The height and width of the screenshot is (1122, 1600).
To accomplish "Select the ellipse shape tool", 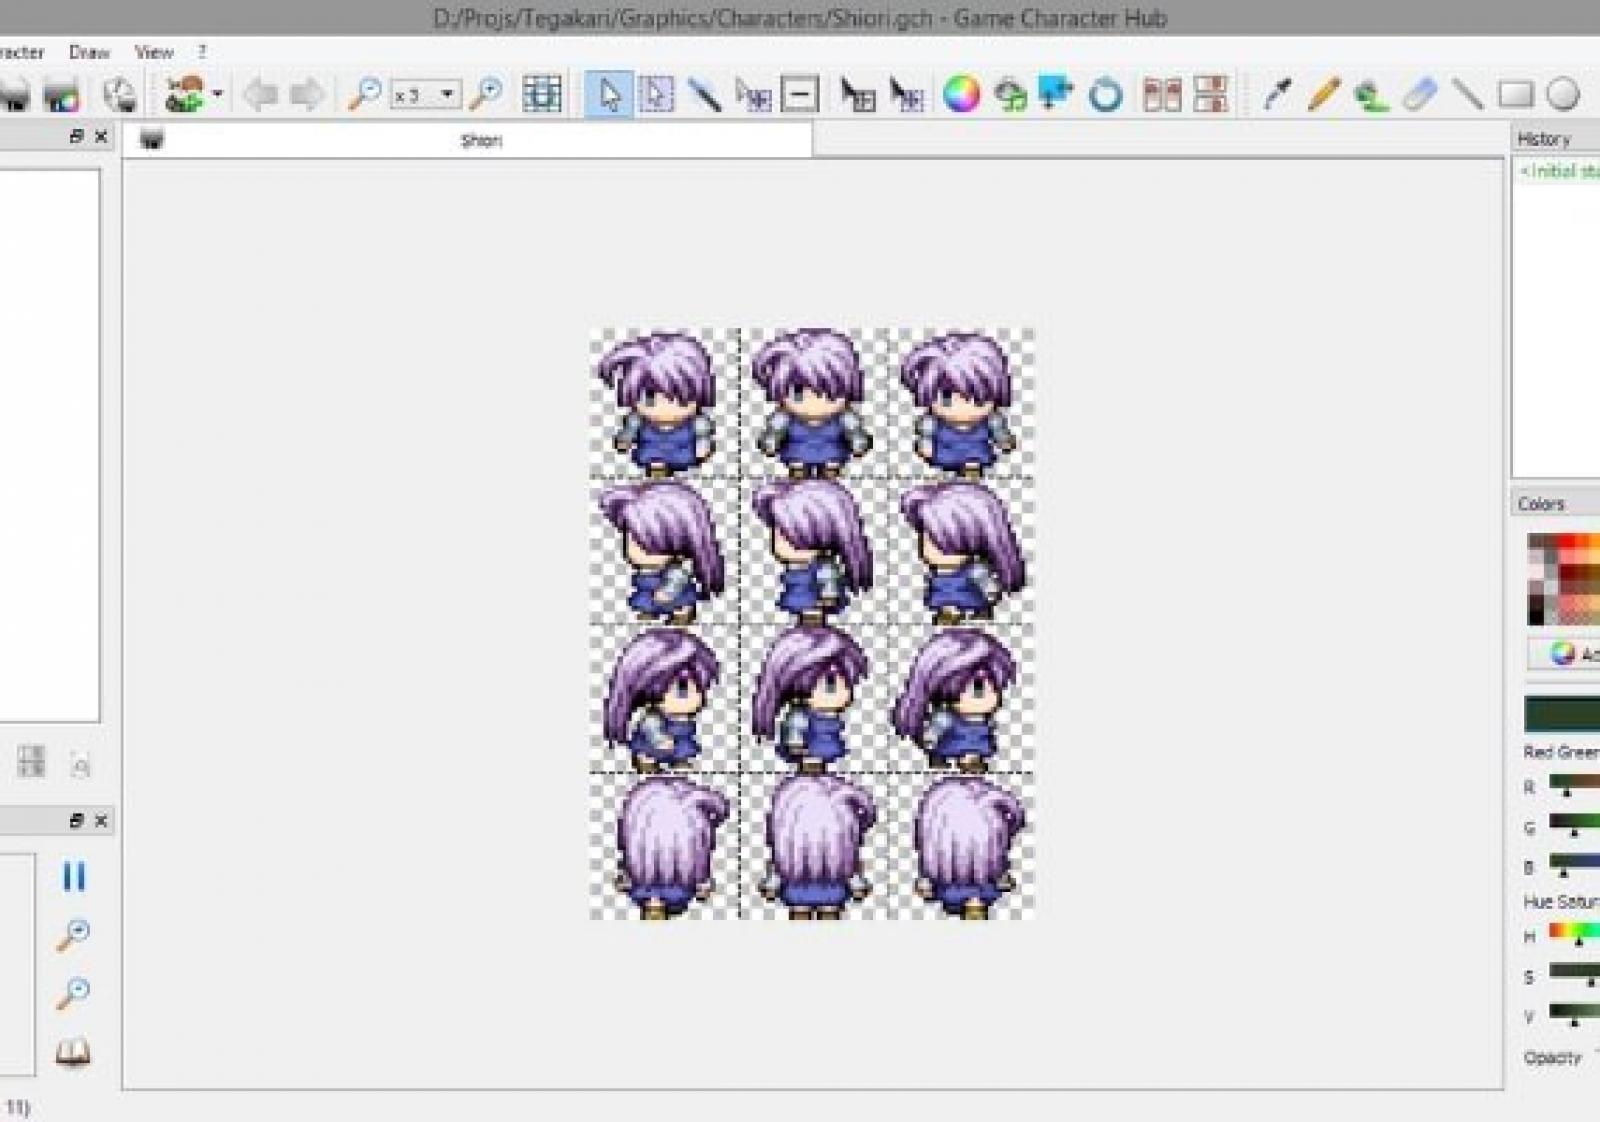I will pos(1562,95).
